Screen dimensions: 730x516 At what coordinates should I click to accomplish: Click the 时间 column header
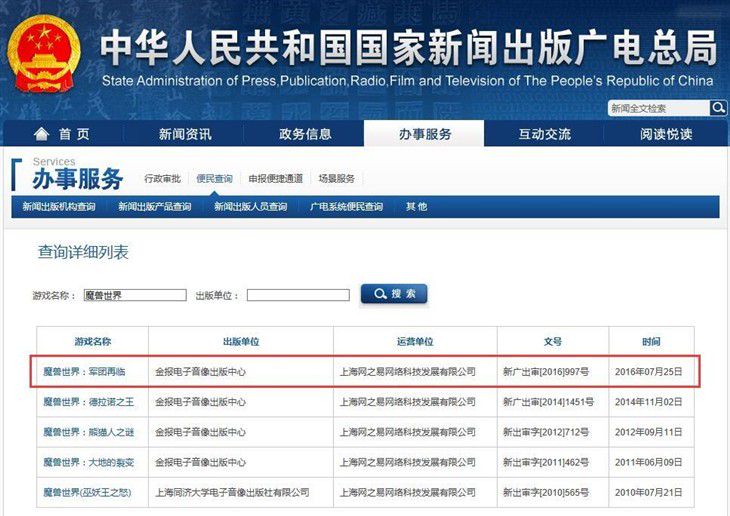point(651,341)
